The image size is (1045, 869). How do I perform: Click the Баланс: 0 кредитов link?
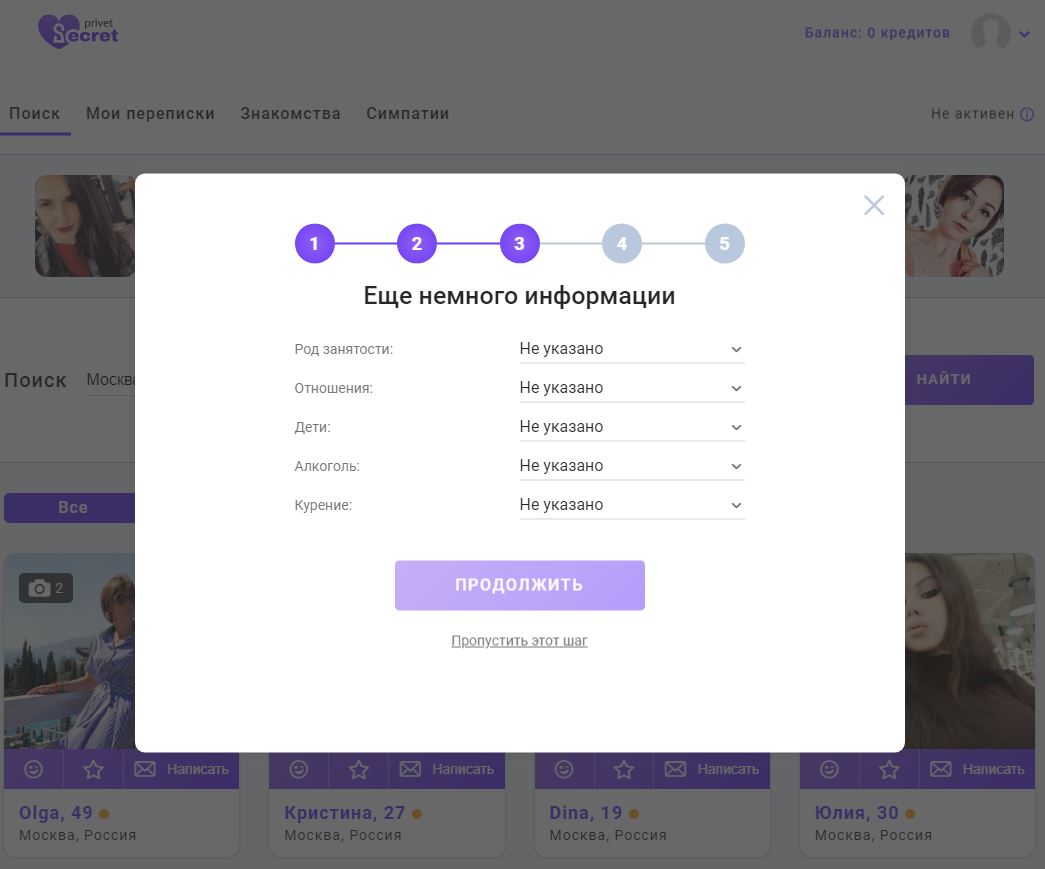click(x=877, y=33)
